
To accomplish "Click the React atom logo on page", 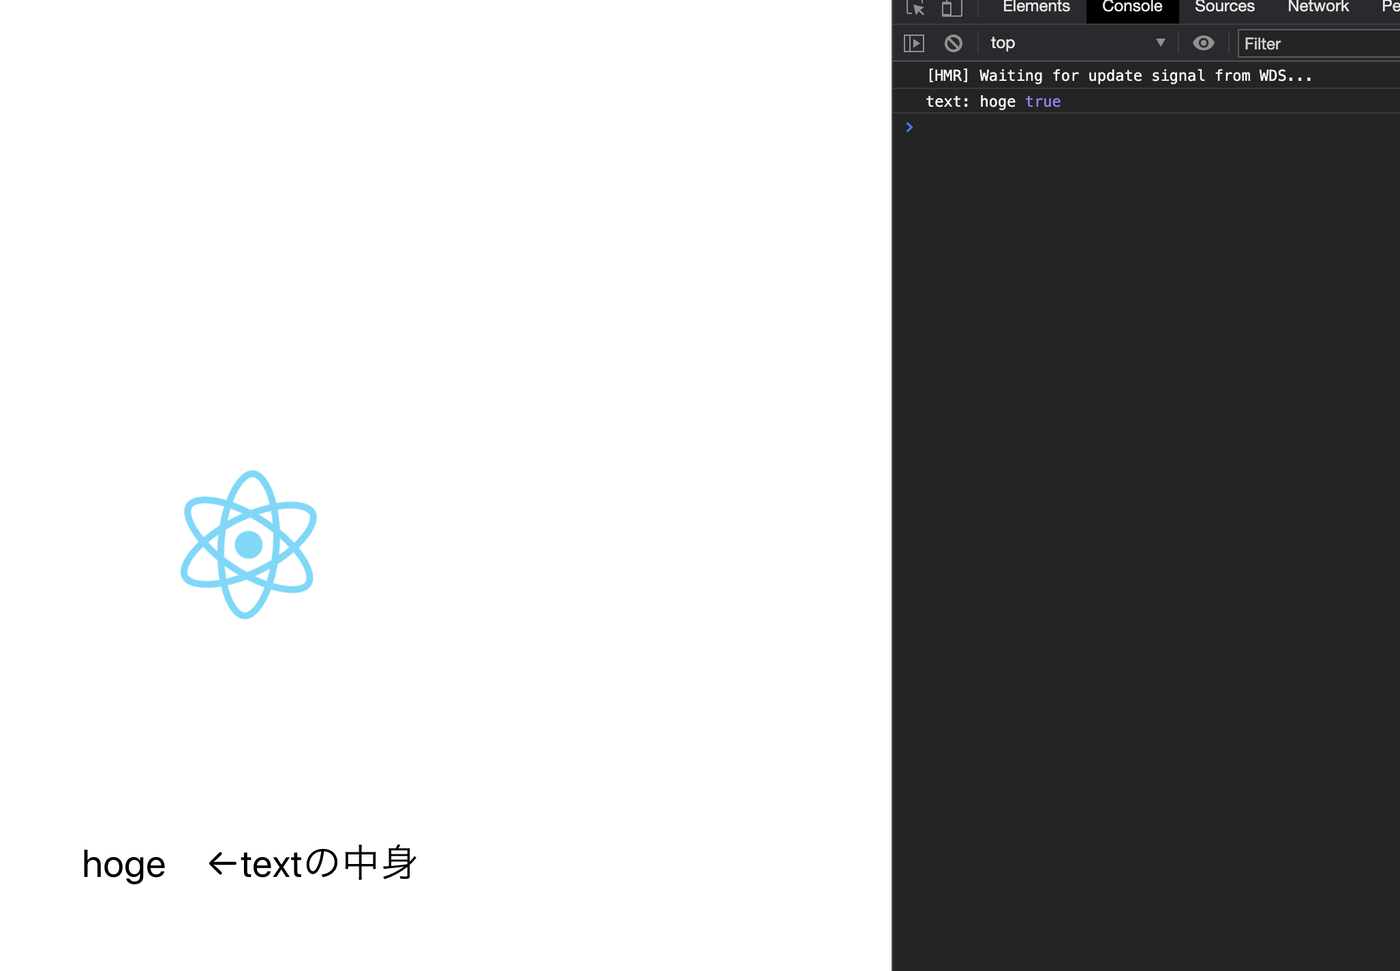I will click(x=249, y=545).
